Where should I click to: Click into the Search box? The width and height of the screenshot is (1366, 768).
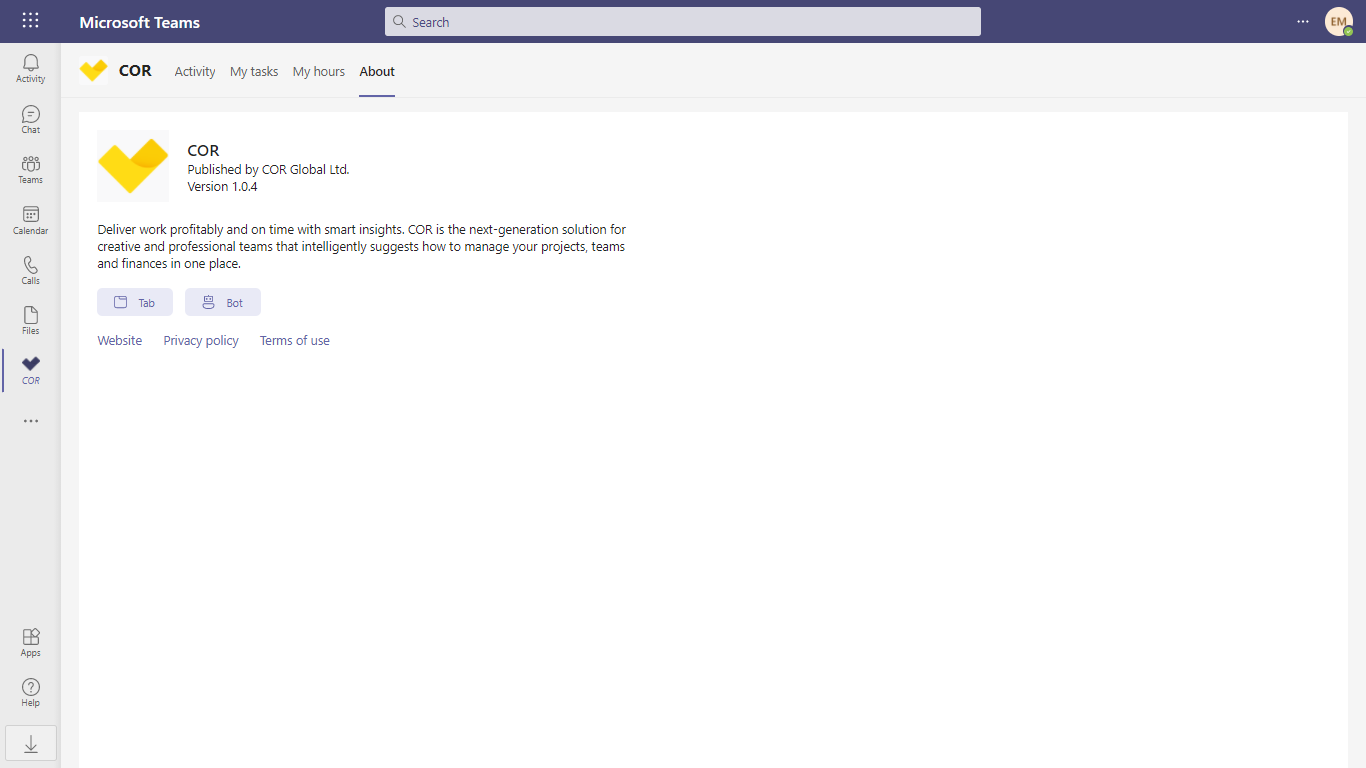pyautogui.click(x=683, y=21)
